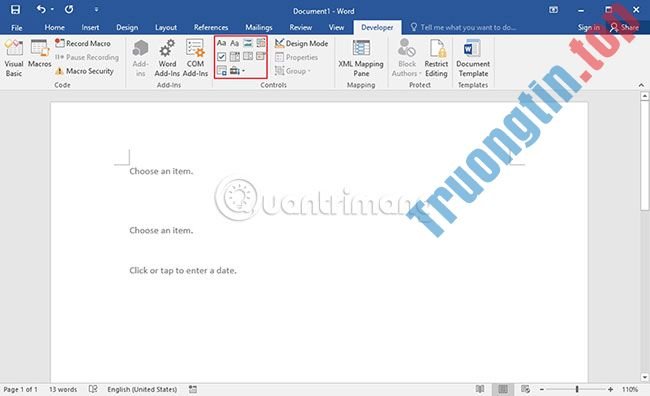Open Document Template dialog
The width and height of the screenshot is (650, 396).
473,58
